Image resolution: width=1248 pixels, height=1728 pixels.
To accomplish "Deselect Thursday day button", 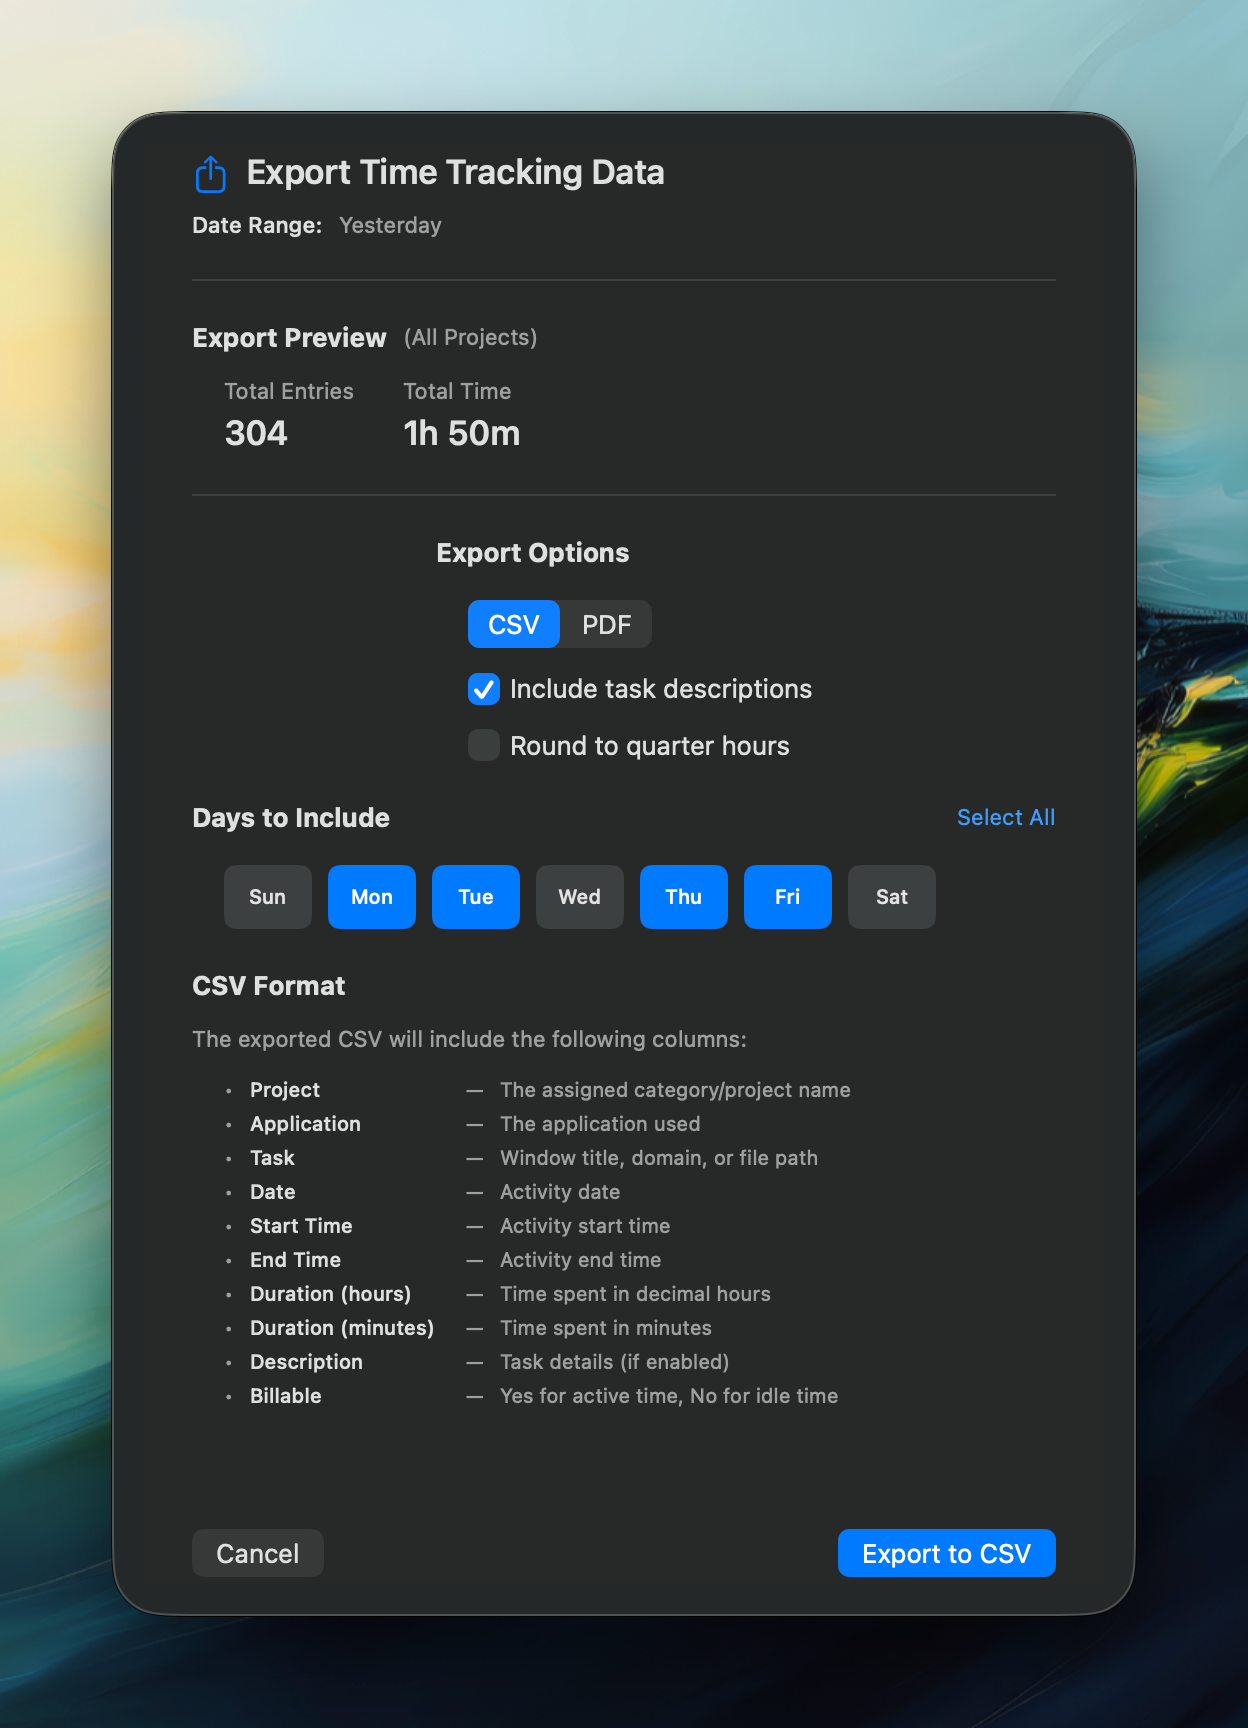I will click(x=684, y=897).
